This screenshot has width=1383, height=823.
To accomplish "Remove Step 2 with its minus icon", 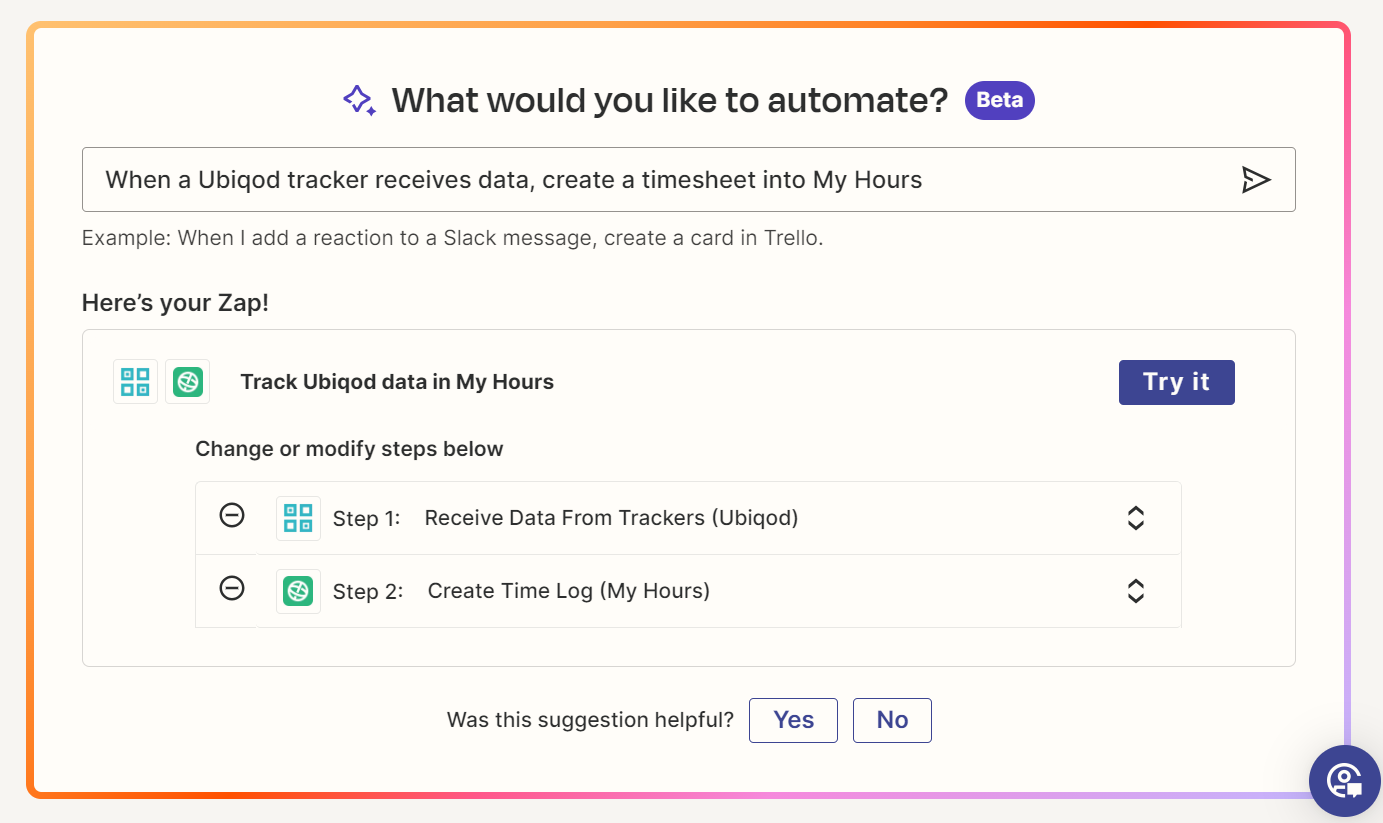I will pos(232,588).
